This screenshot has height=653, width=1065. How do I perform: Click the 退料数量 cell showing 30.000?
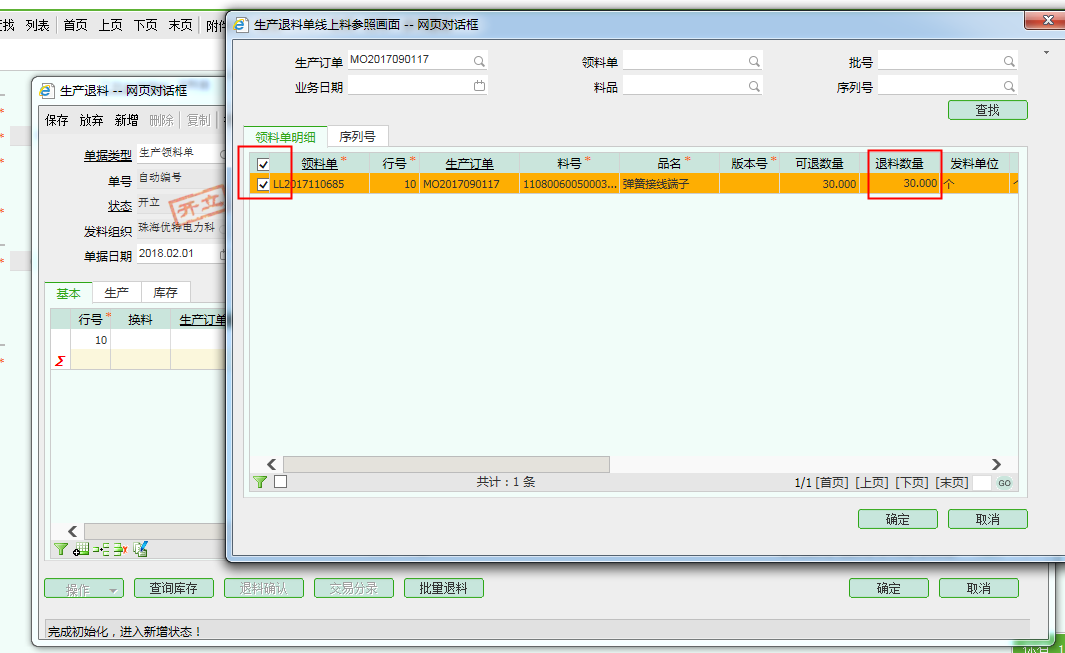point(905,184)
